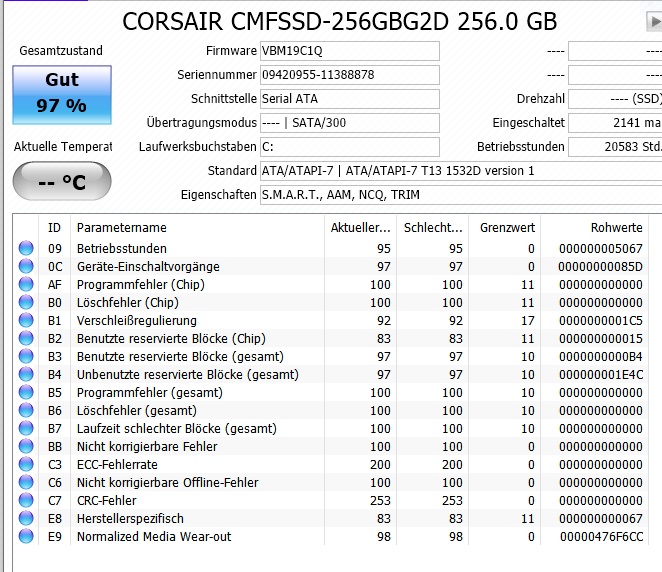Click status icon for B7 Laufzeit schlechter Blöcke row
The width and height of the screenshot is (662, 572).
coord(26,428)
